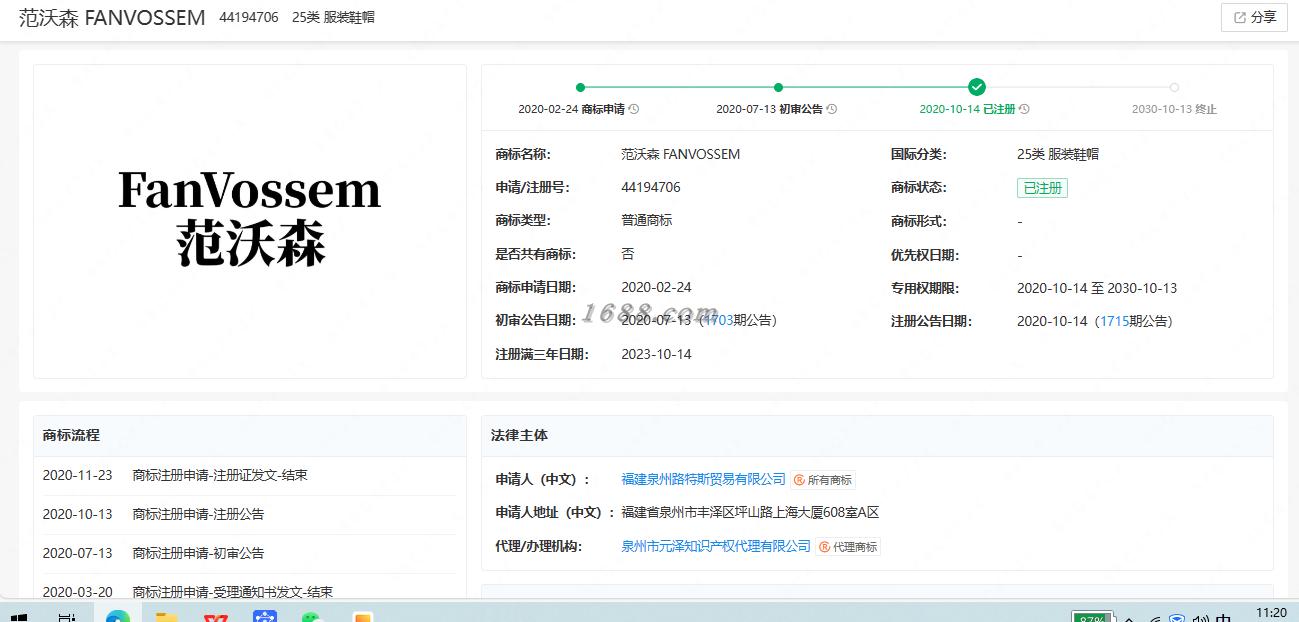
Task: Click the registration number 44194706 in header
Action: (x=249, y=17)
